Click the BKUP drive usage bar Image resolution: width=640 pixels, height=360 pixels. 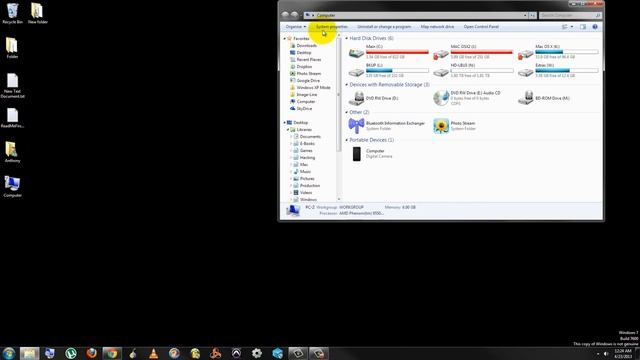[397, 71]
